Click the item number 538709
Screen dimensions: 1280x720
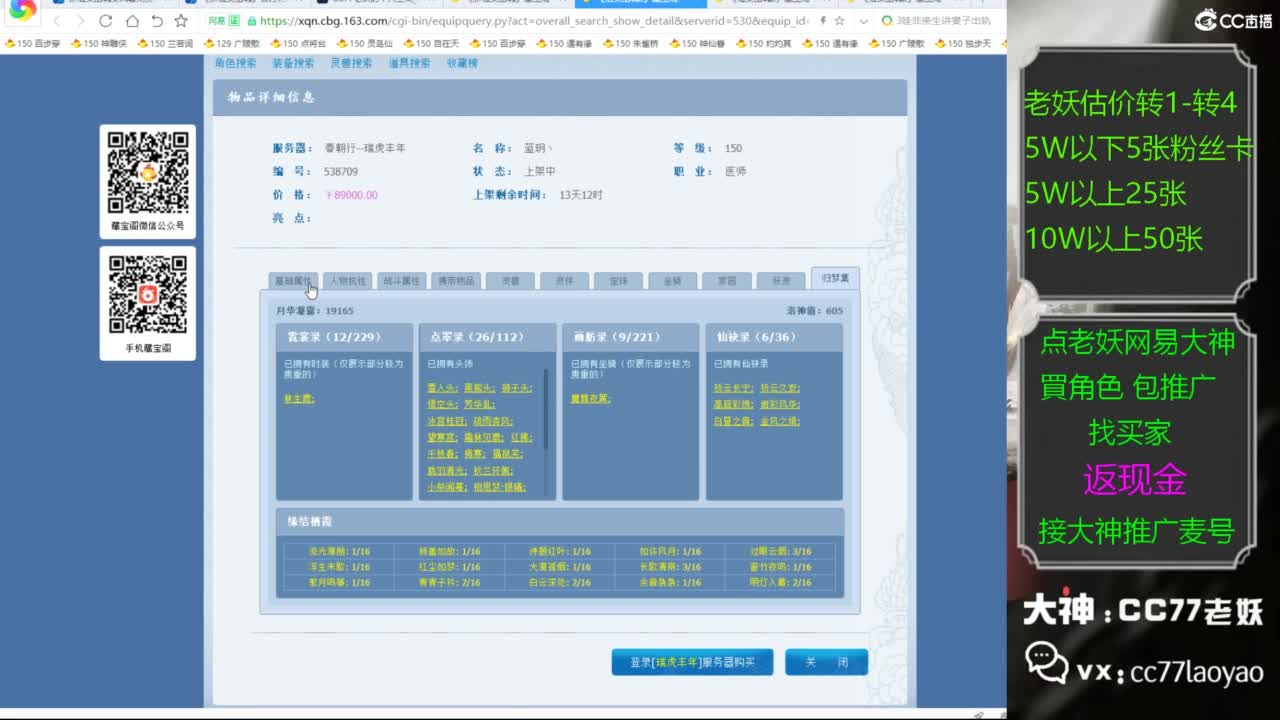(341, 172)
